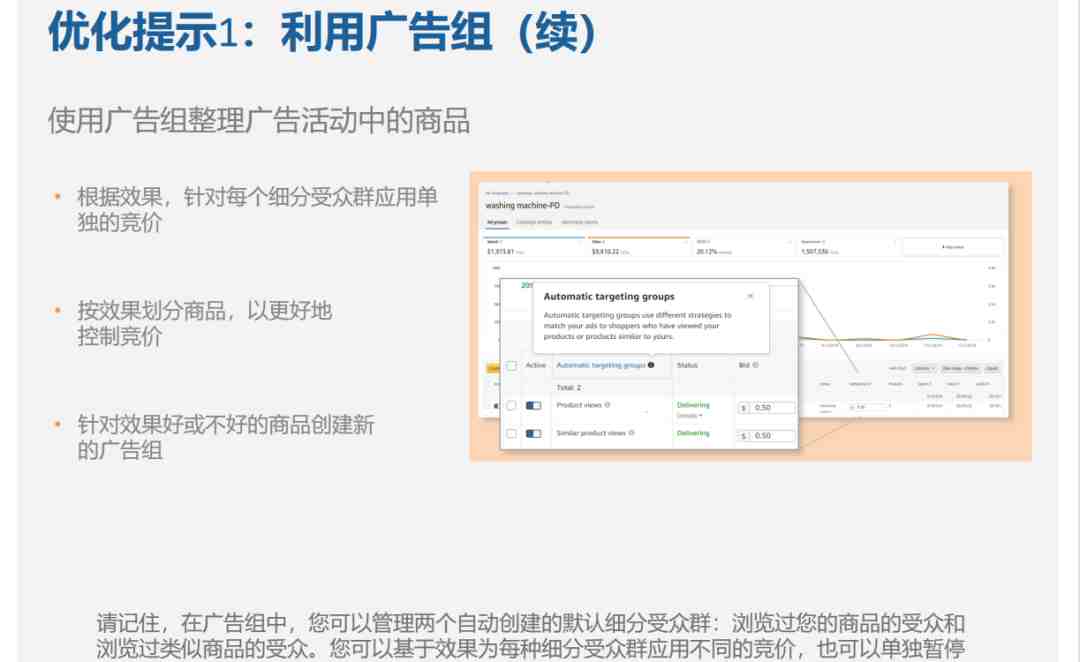Click the Add metric button

tap(953, 247)
